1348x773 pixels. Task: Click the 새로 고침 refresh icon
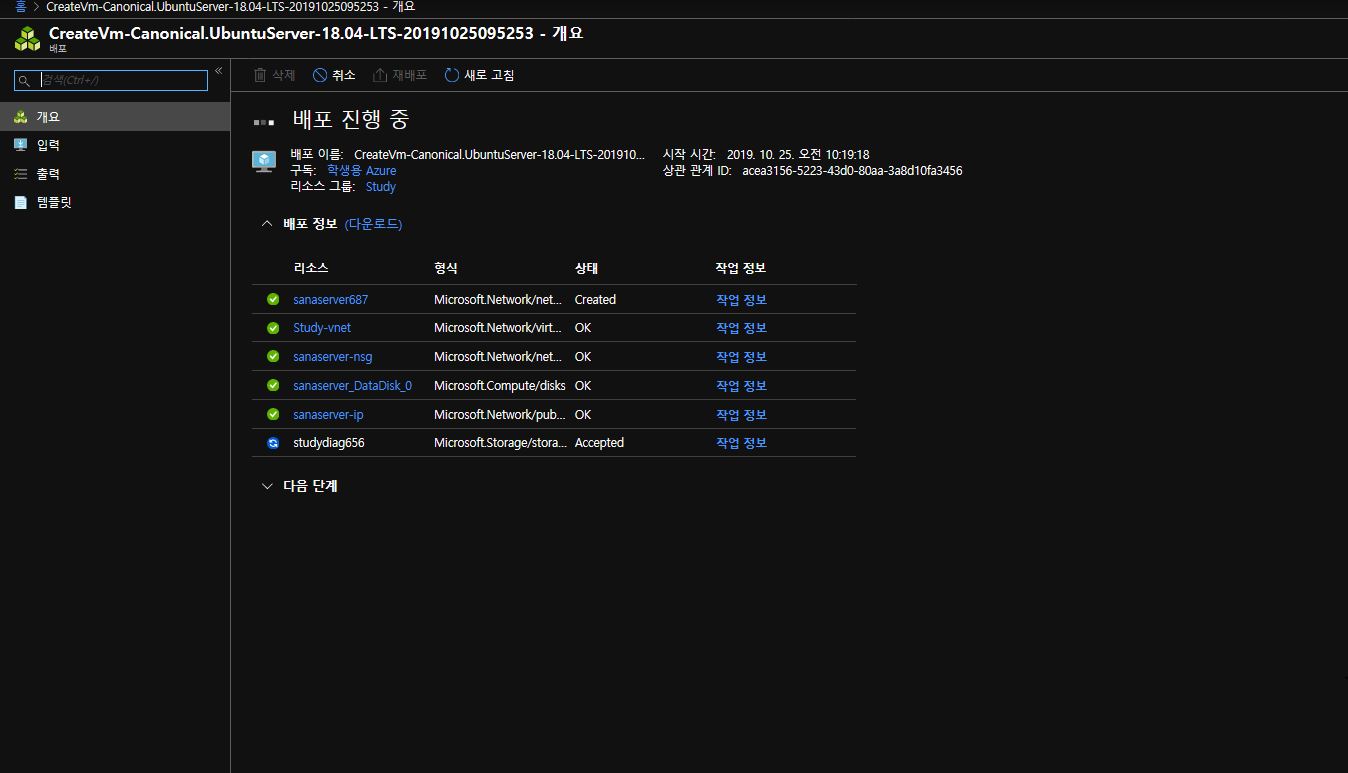click(x=452, y=75)
